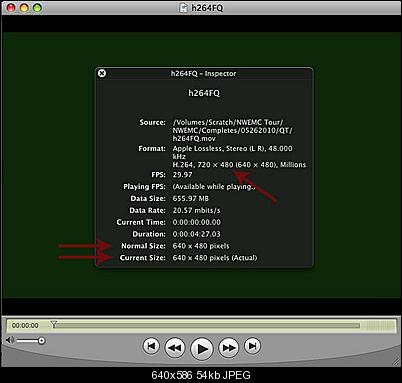
Task: Close the h264FQ Inspector panel
Action: tap(102, 73)
